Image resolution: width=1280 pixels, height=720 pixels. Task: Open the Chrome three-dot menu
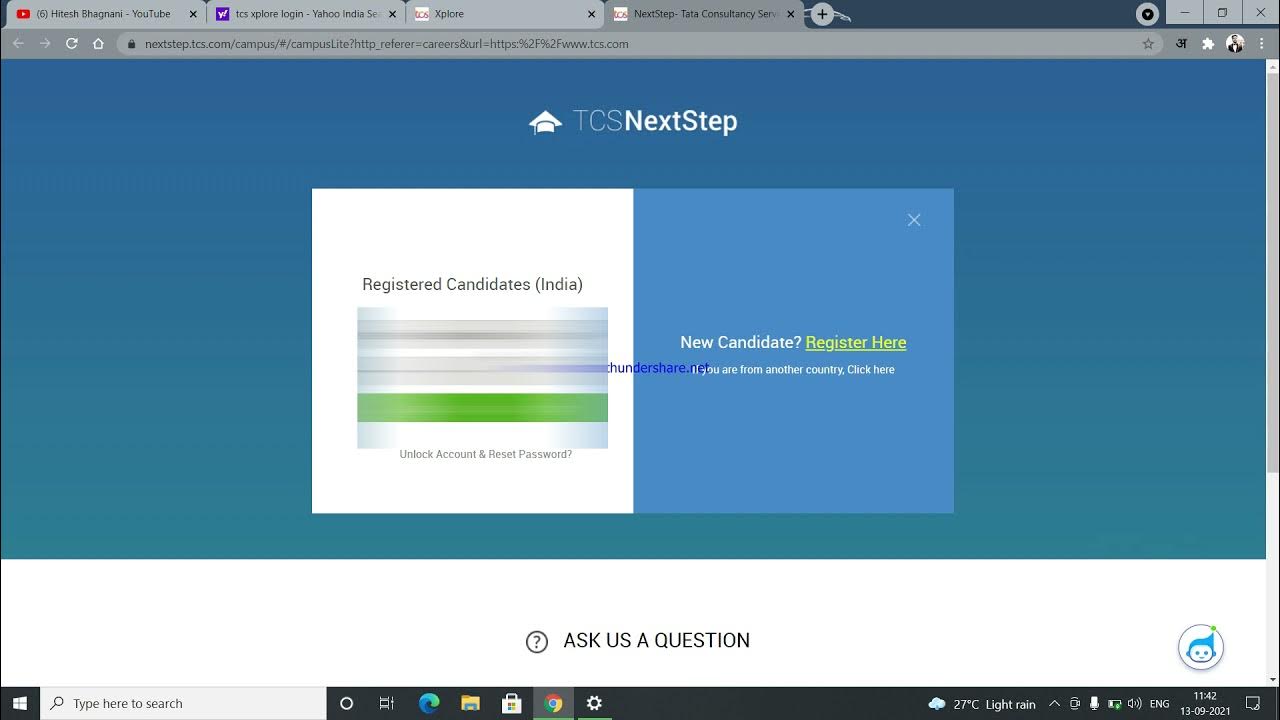click(x=1262, y=44)
